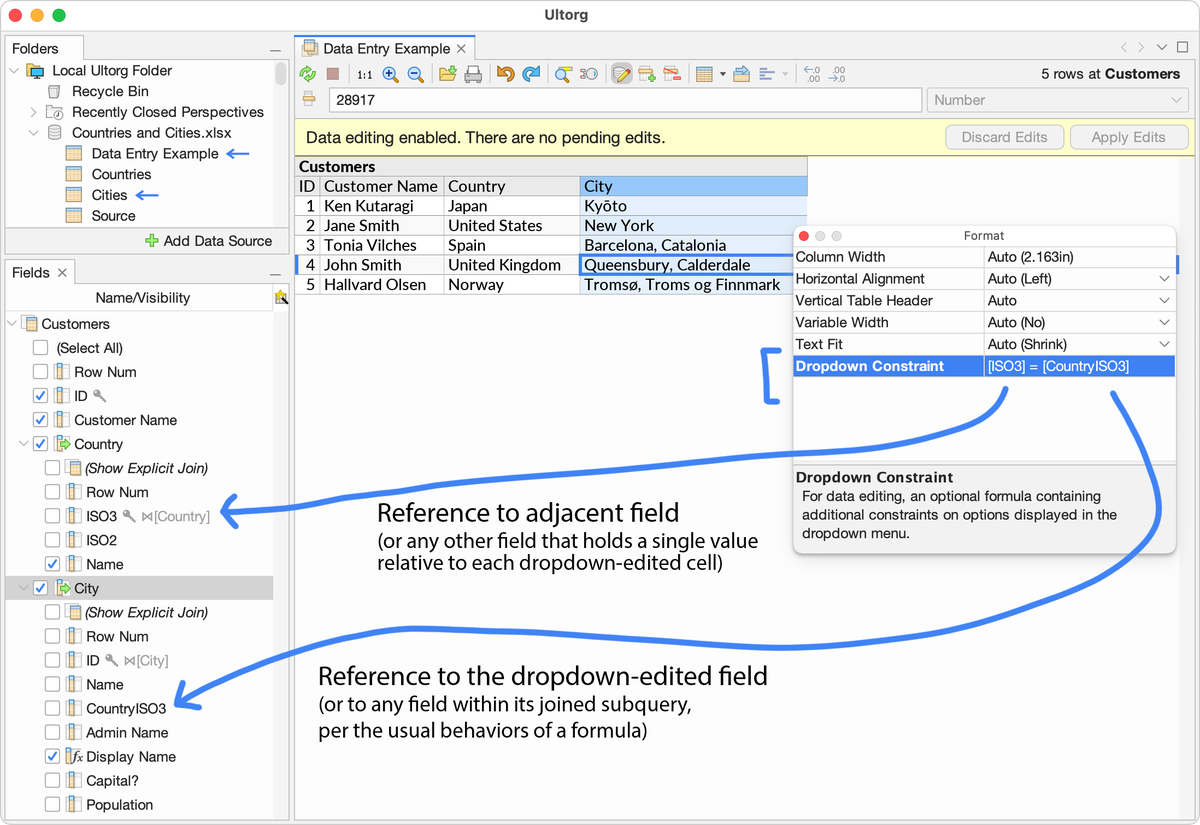Click the table layout grid icon
Image resolution: width=1200 pixels, height=825 pixels.
(704, 74)
